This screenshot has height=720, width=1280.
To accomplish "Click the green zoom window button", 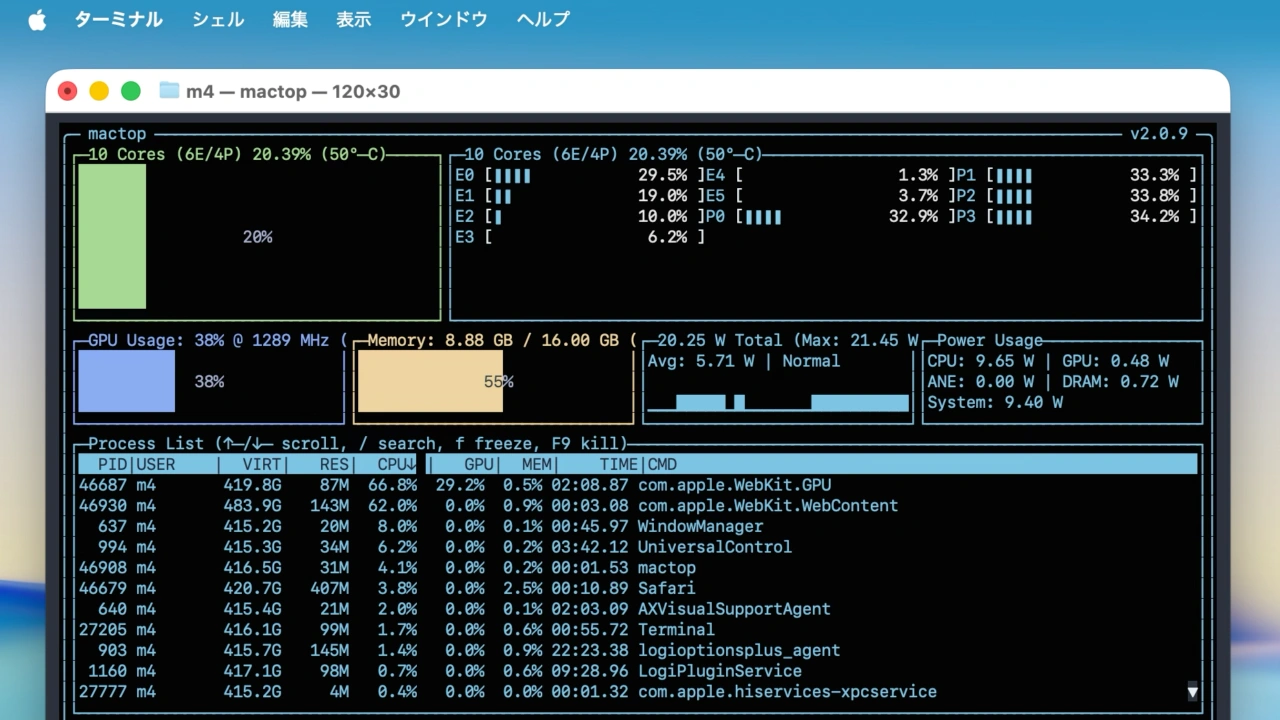I will [x=131, y=91].
